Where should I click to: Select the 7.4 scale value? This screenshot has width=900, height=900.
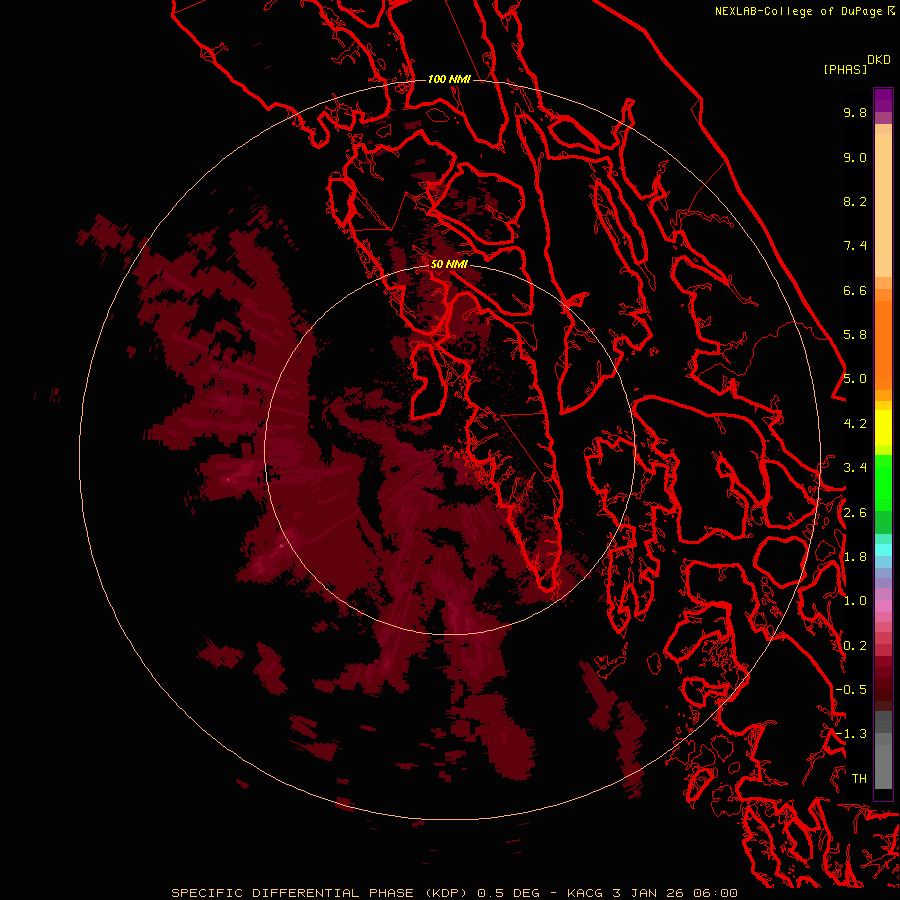(855, 246)
